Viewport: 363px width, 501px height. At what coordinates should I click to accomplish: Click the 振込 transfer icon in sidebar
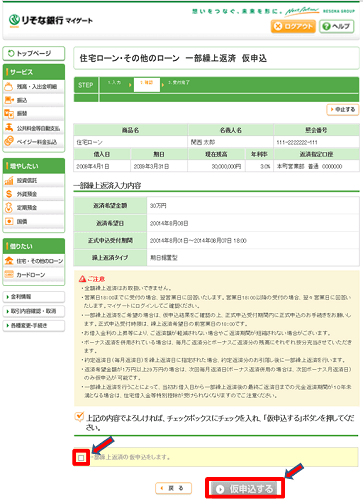point(9,100)
